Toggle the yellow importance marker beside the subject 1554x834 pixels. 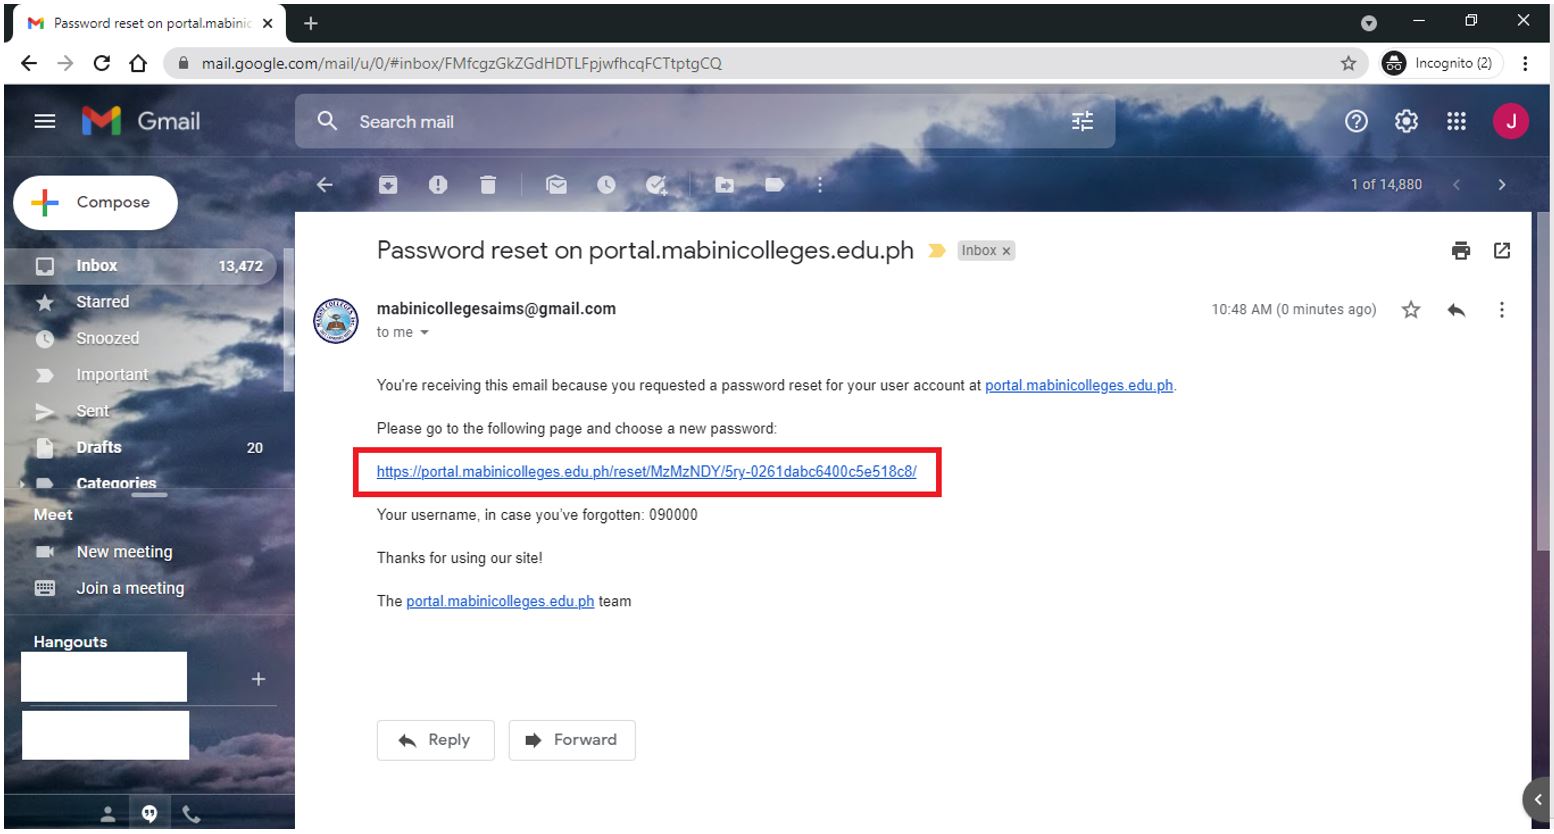point(937,251)
